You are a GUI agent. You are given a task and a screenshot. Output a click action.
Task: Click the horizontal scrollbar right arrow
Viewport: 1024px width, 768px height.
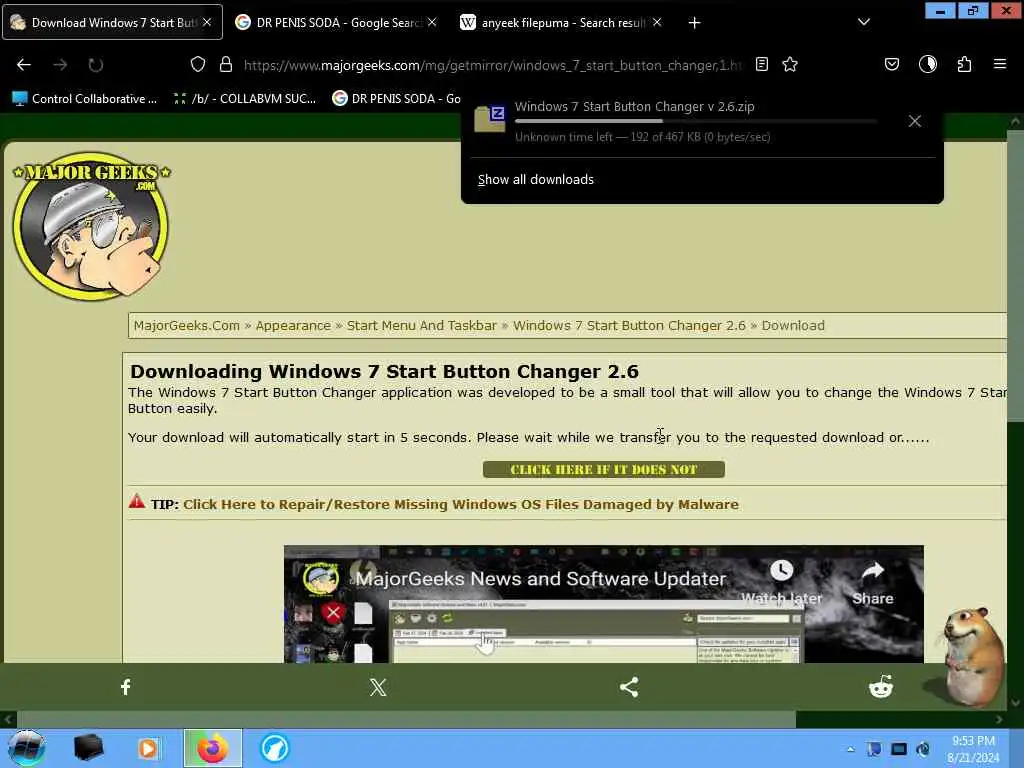999,720
